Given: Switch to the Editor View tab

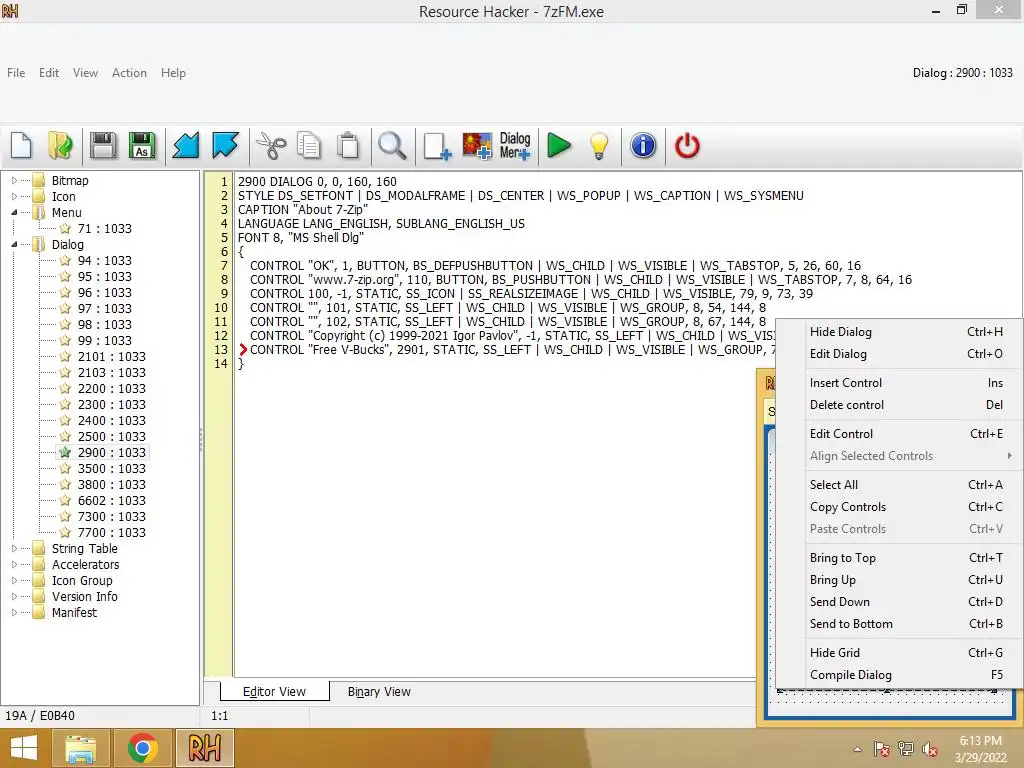Looking at the screenshot, I should pyautogui.click(x=274, y=692).
